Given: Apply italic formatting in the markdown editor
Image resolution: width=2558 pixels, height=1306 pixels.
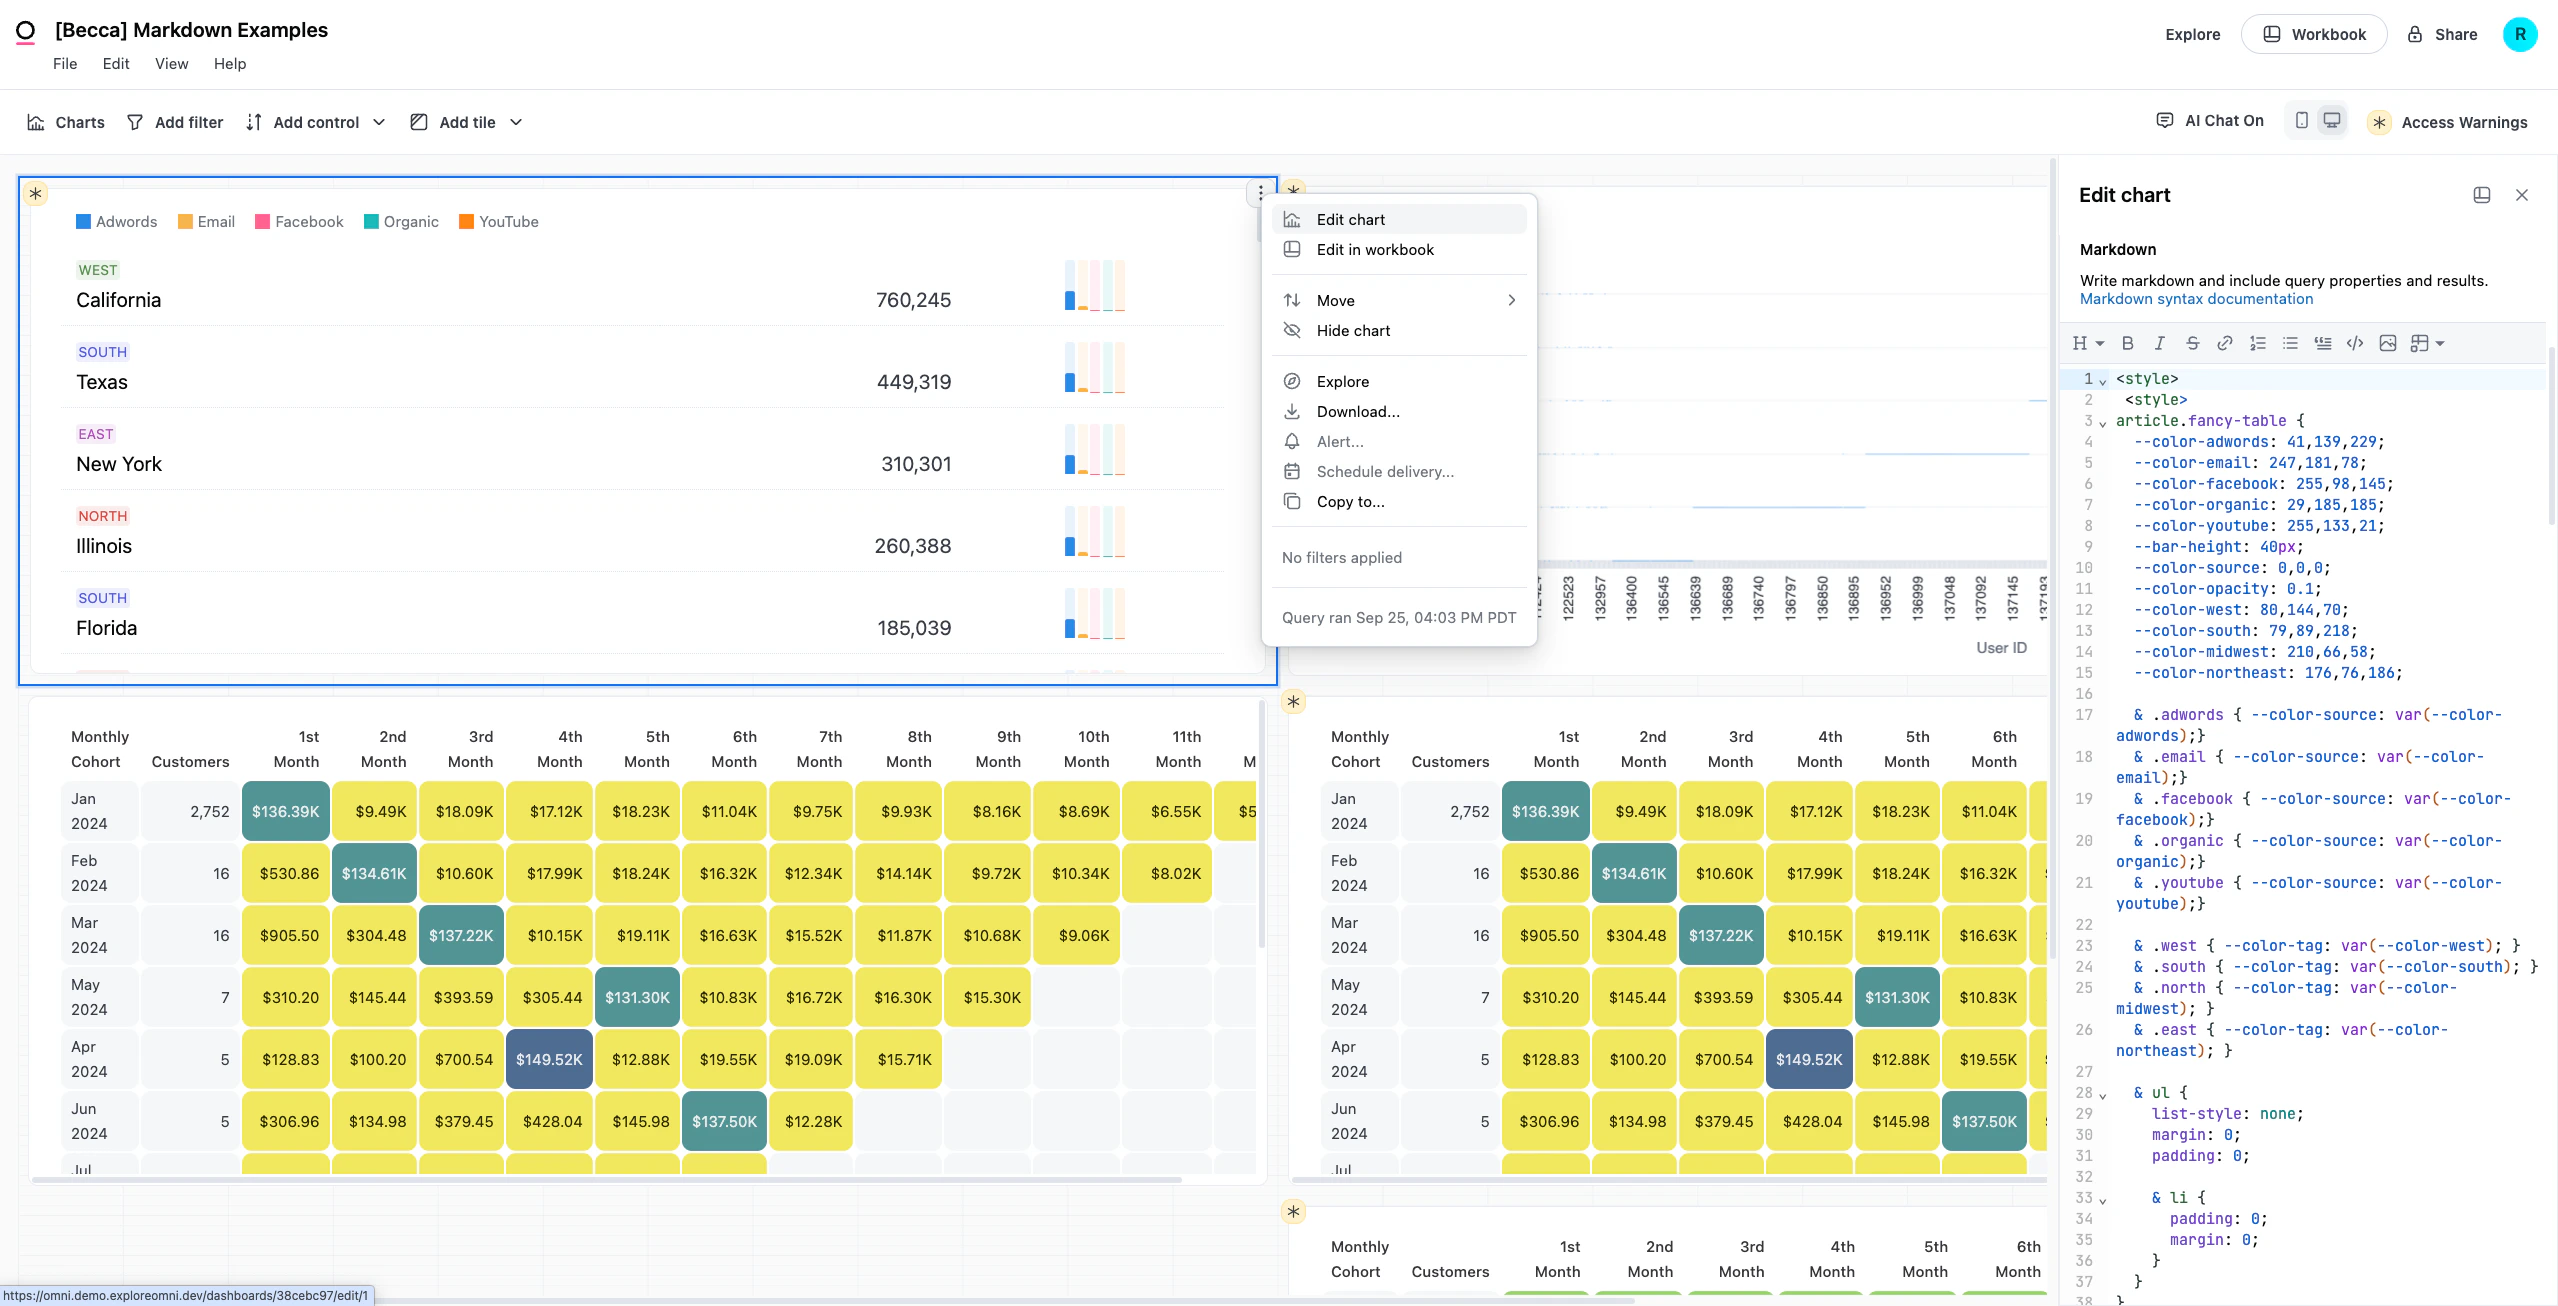Looking at the screenshot, I should (2159, 343).
